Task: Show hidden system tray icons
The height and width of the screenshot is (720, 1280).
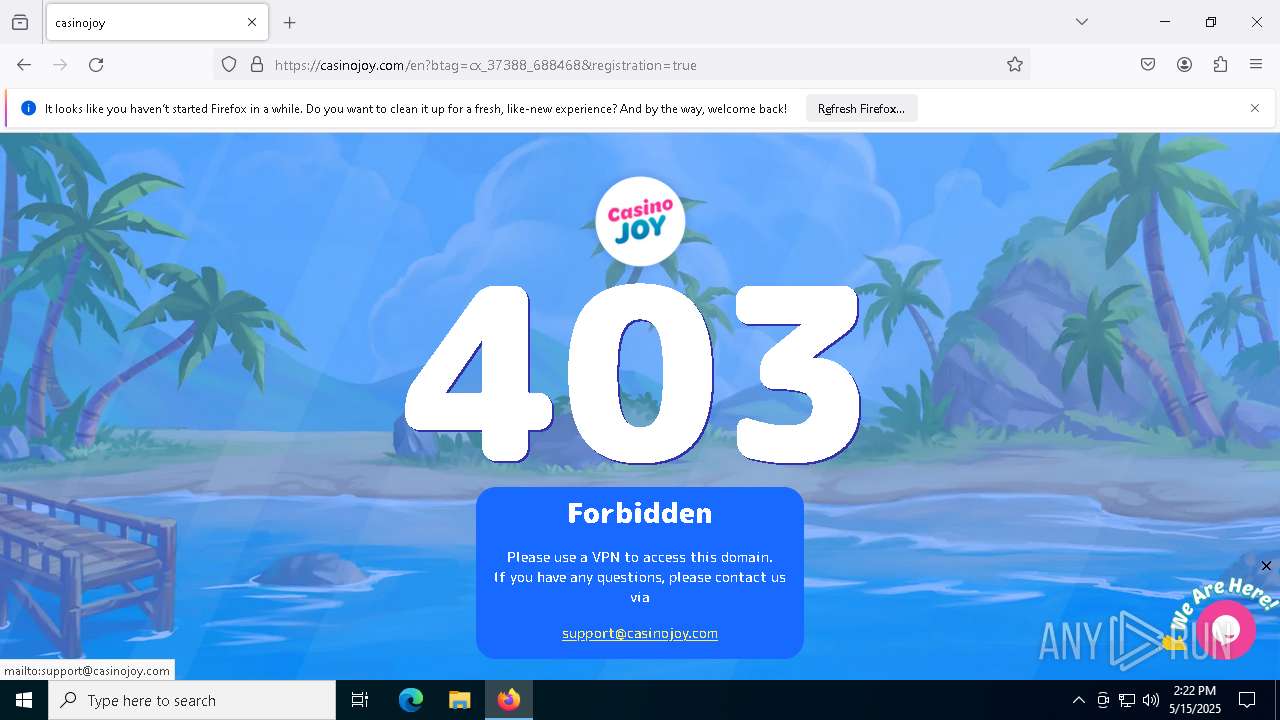Action: click(1078, 700)
